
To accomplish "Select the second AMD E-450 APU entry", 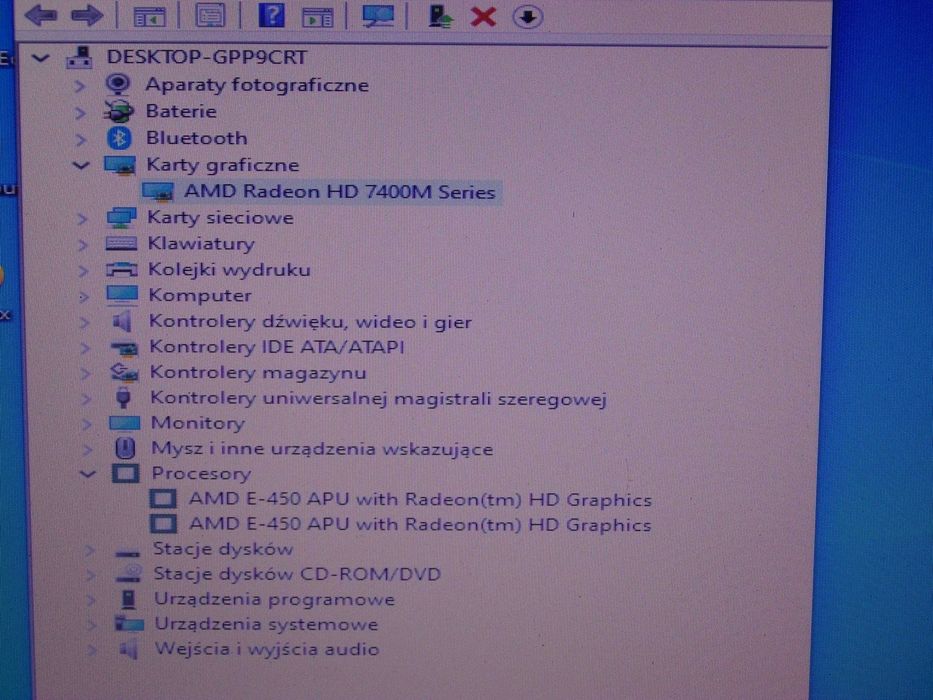I will point(420,524).
